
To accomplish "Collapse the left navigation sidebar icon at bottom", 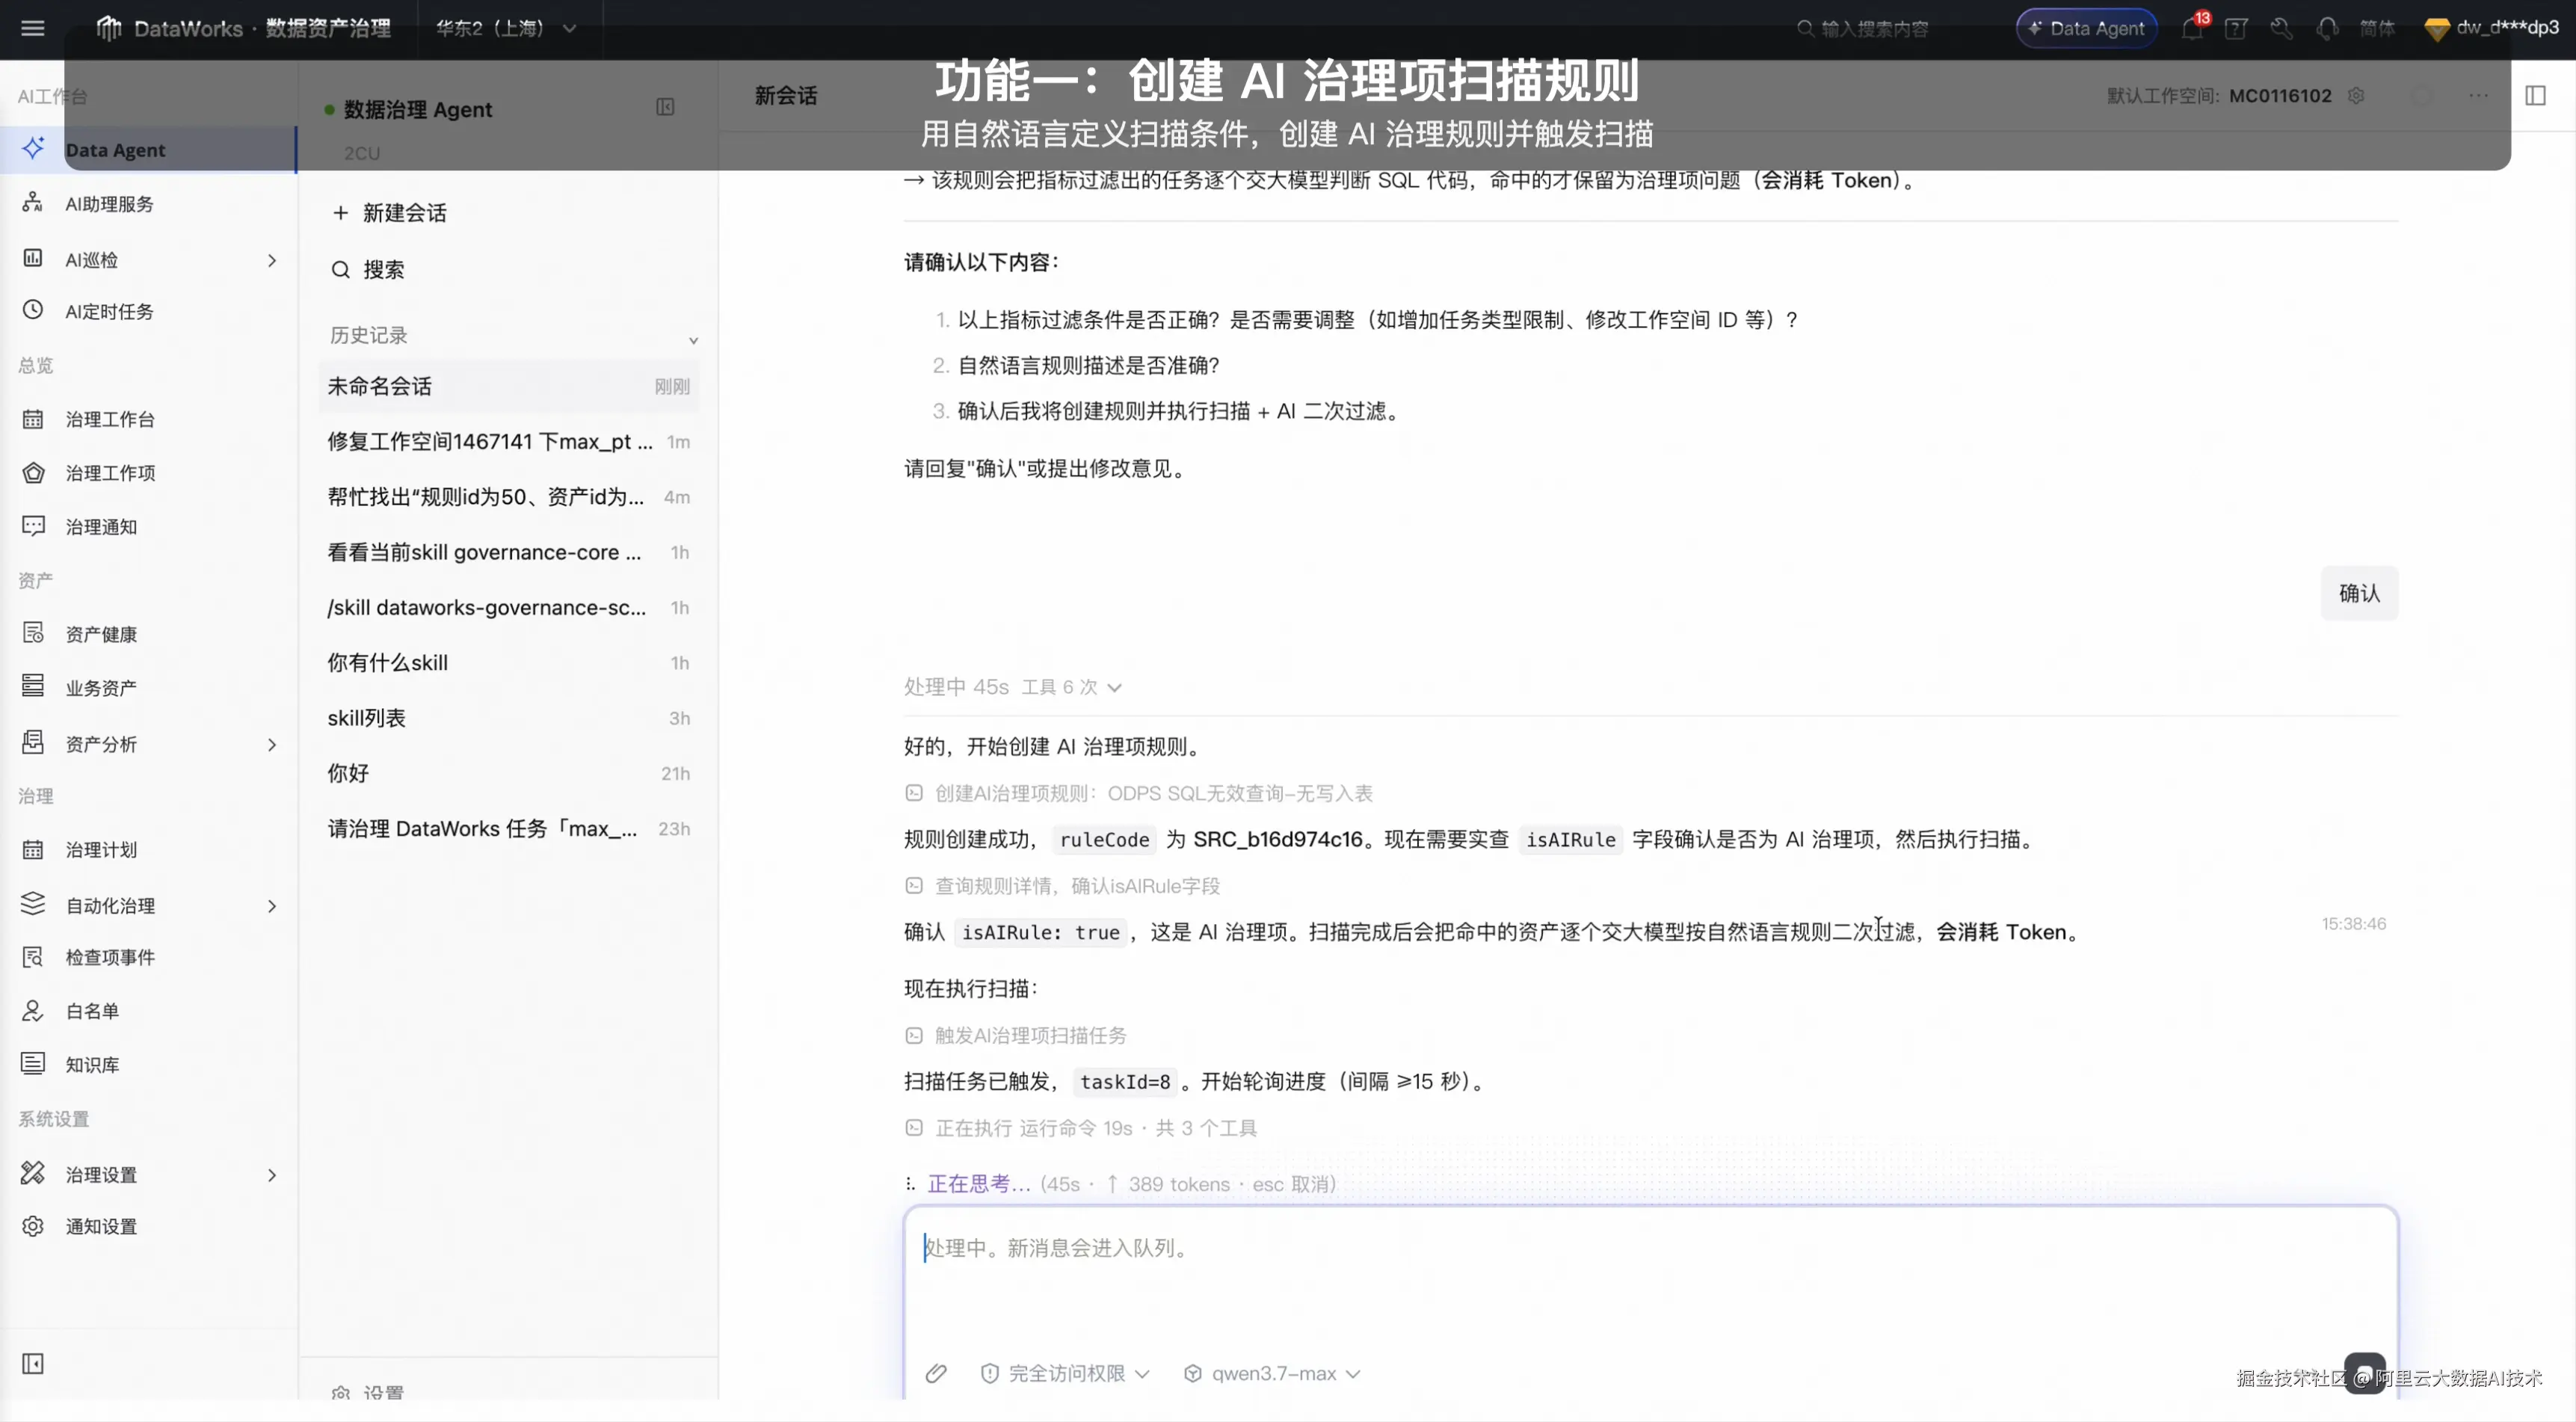I will 33,1364.
